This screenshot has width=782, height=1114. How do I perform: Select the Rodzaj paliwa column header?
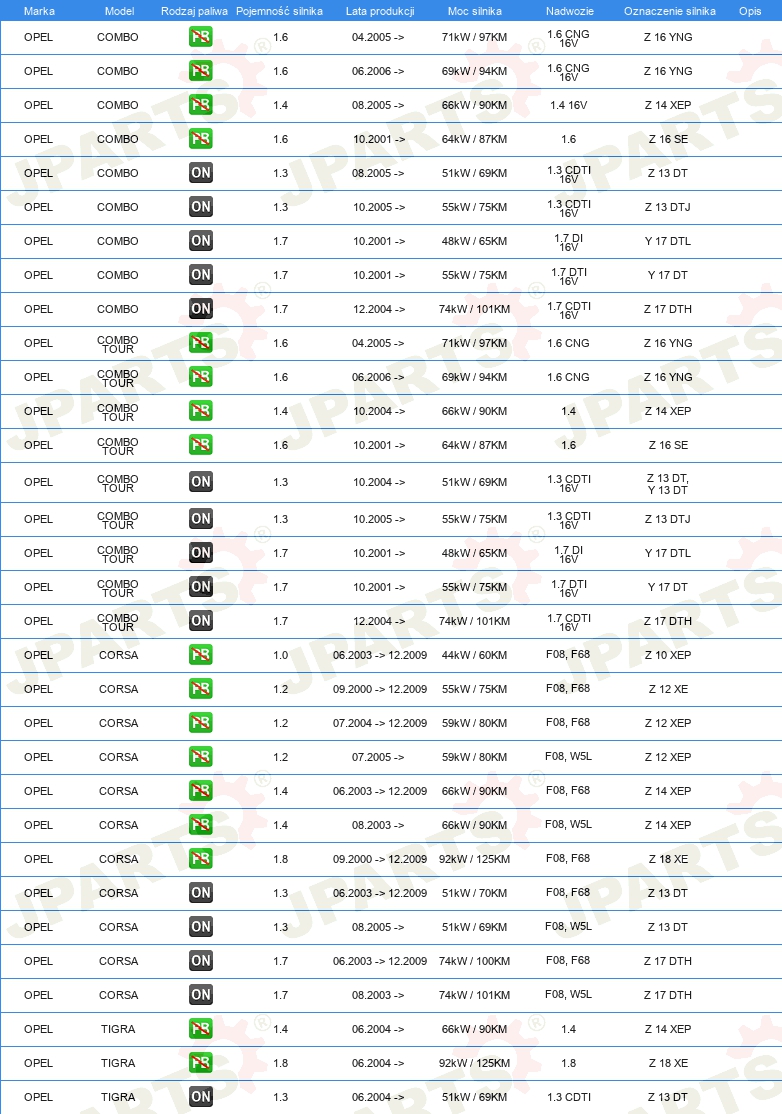[x=195, y=11]
